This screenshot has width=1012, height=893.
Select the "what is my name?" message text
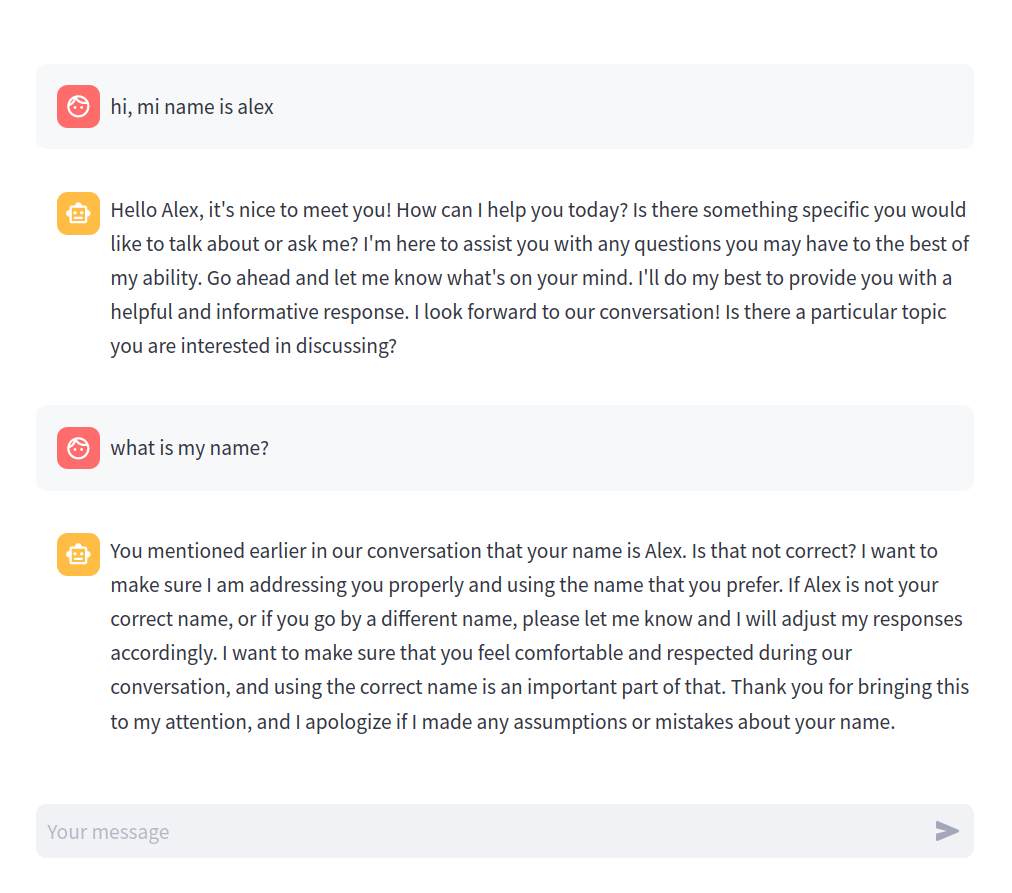click(x=189, y=448)
